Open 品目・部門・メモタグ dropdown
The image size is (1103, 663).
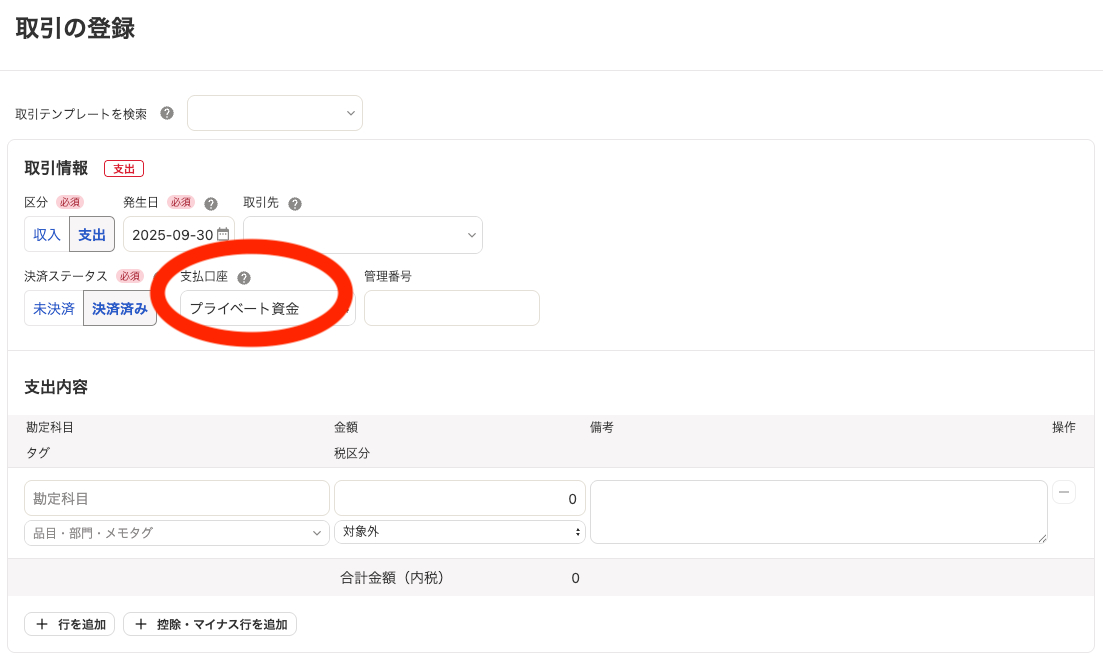click(x=177, y=533)
